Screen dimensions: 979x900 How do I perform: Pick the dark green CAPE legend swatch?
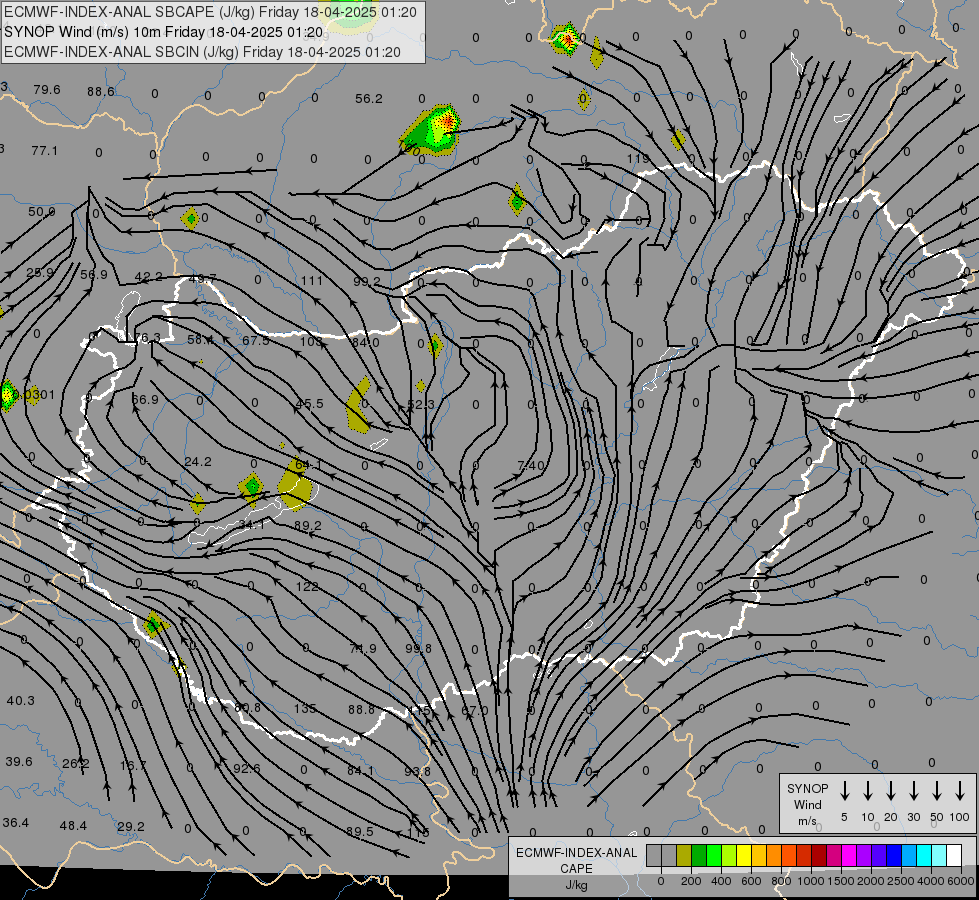tap(699, 855)
